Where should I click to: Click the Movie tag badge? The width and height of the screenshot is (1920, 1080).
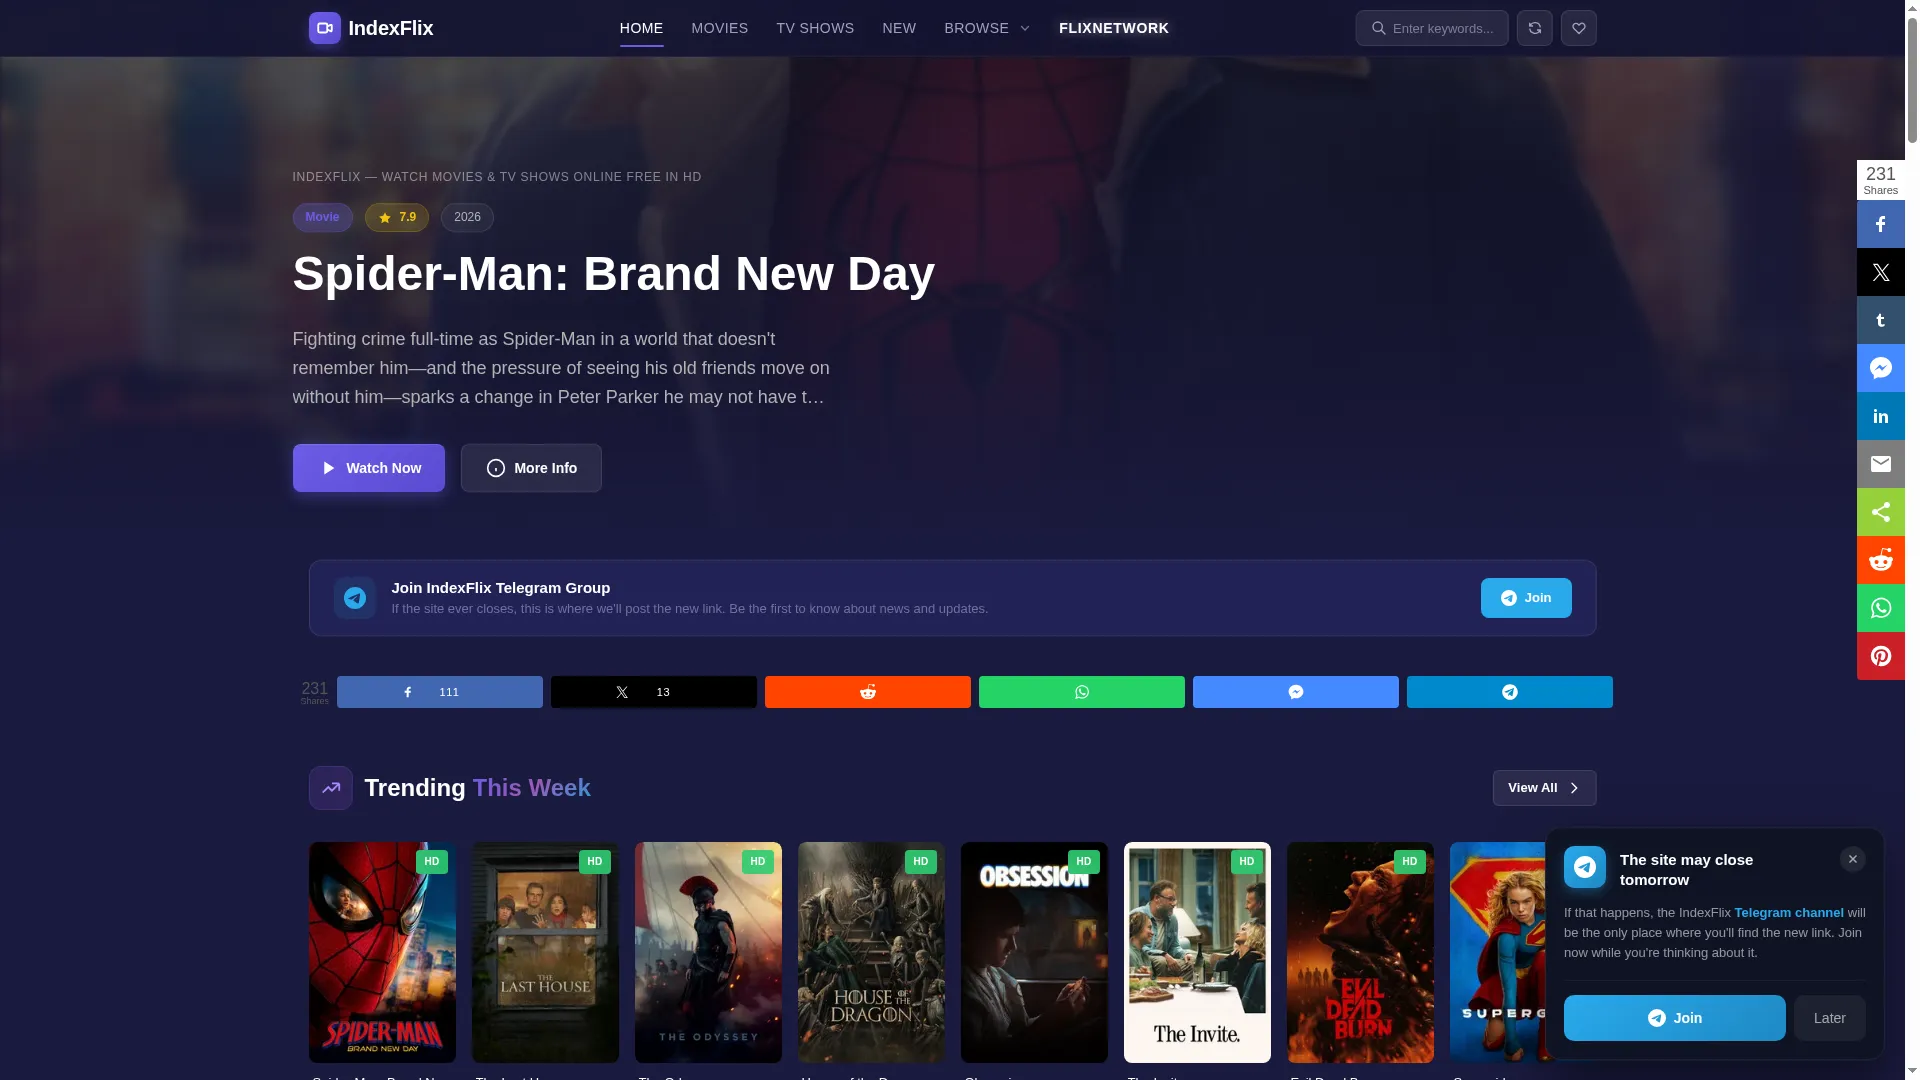point(322,217)
